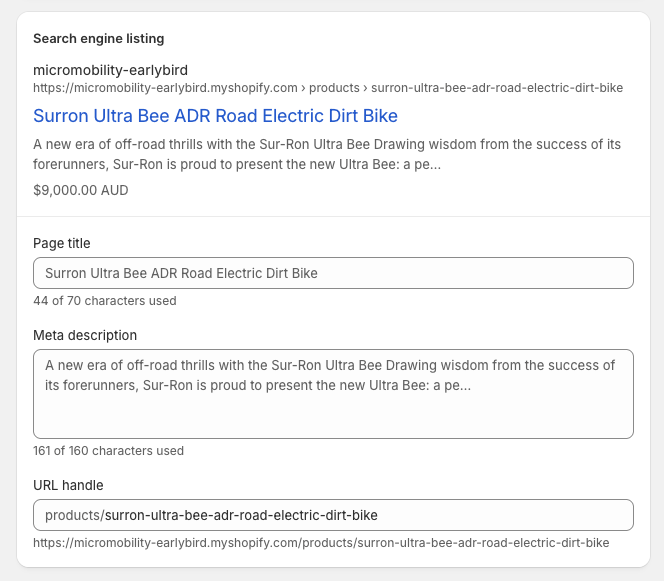This screenshot has height=581, width=664.
Task: Click the preview breadcrumb URL under the store name
Action: 328,88
